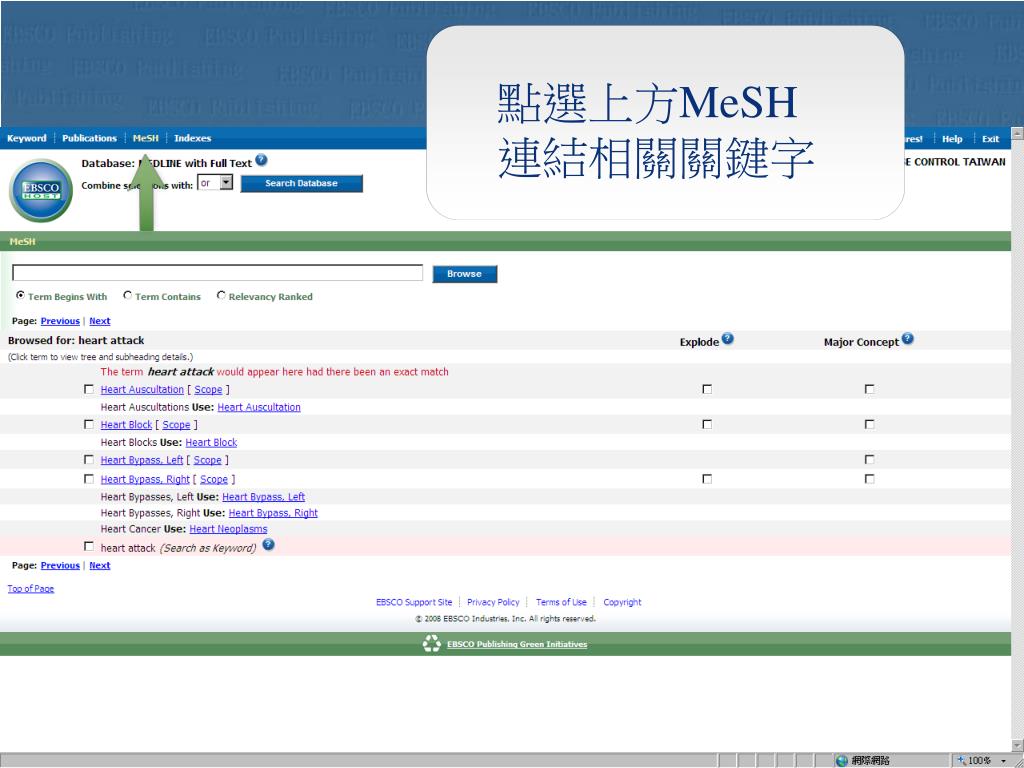Go to Next page at bottom
This screenshot has width=1024, height=768.
[x=100, y=566]
